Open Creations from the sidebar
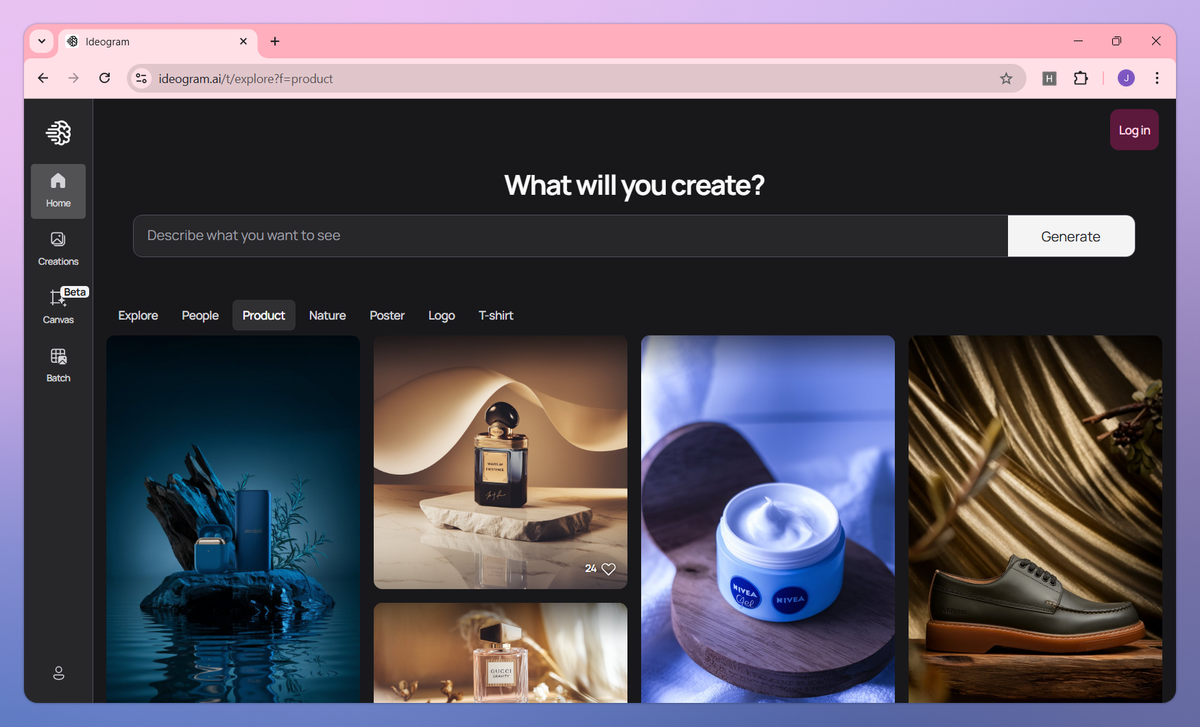The width and height of the screenshot is (1200, 727). coord(58,248)
